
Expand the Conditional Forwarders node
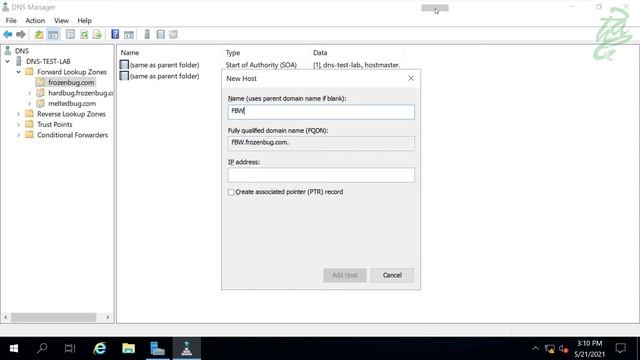tap(18, 135)
